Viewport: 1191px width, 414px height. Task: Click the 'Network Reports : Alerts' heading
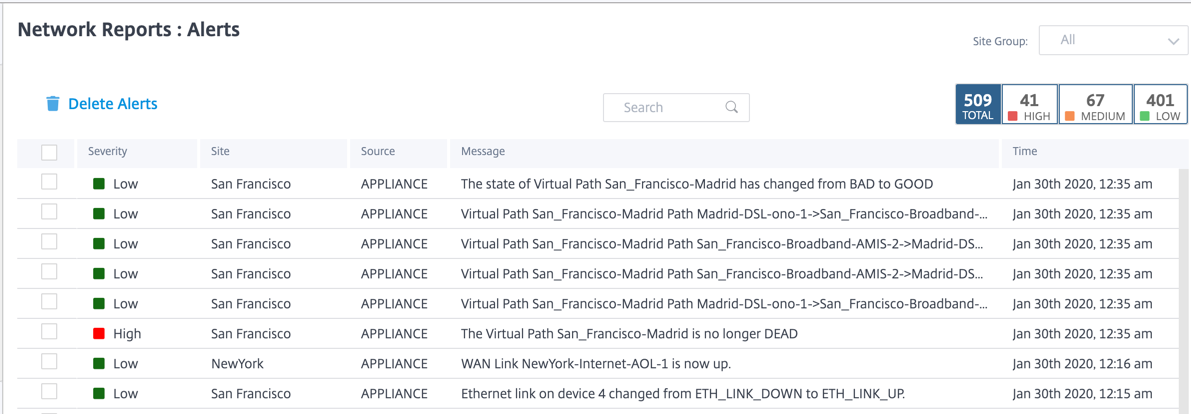pyautogui.click(x=128, y=30)
